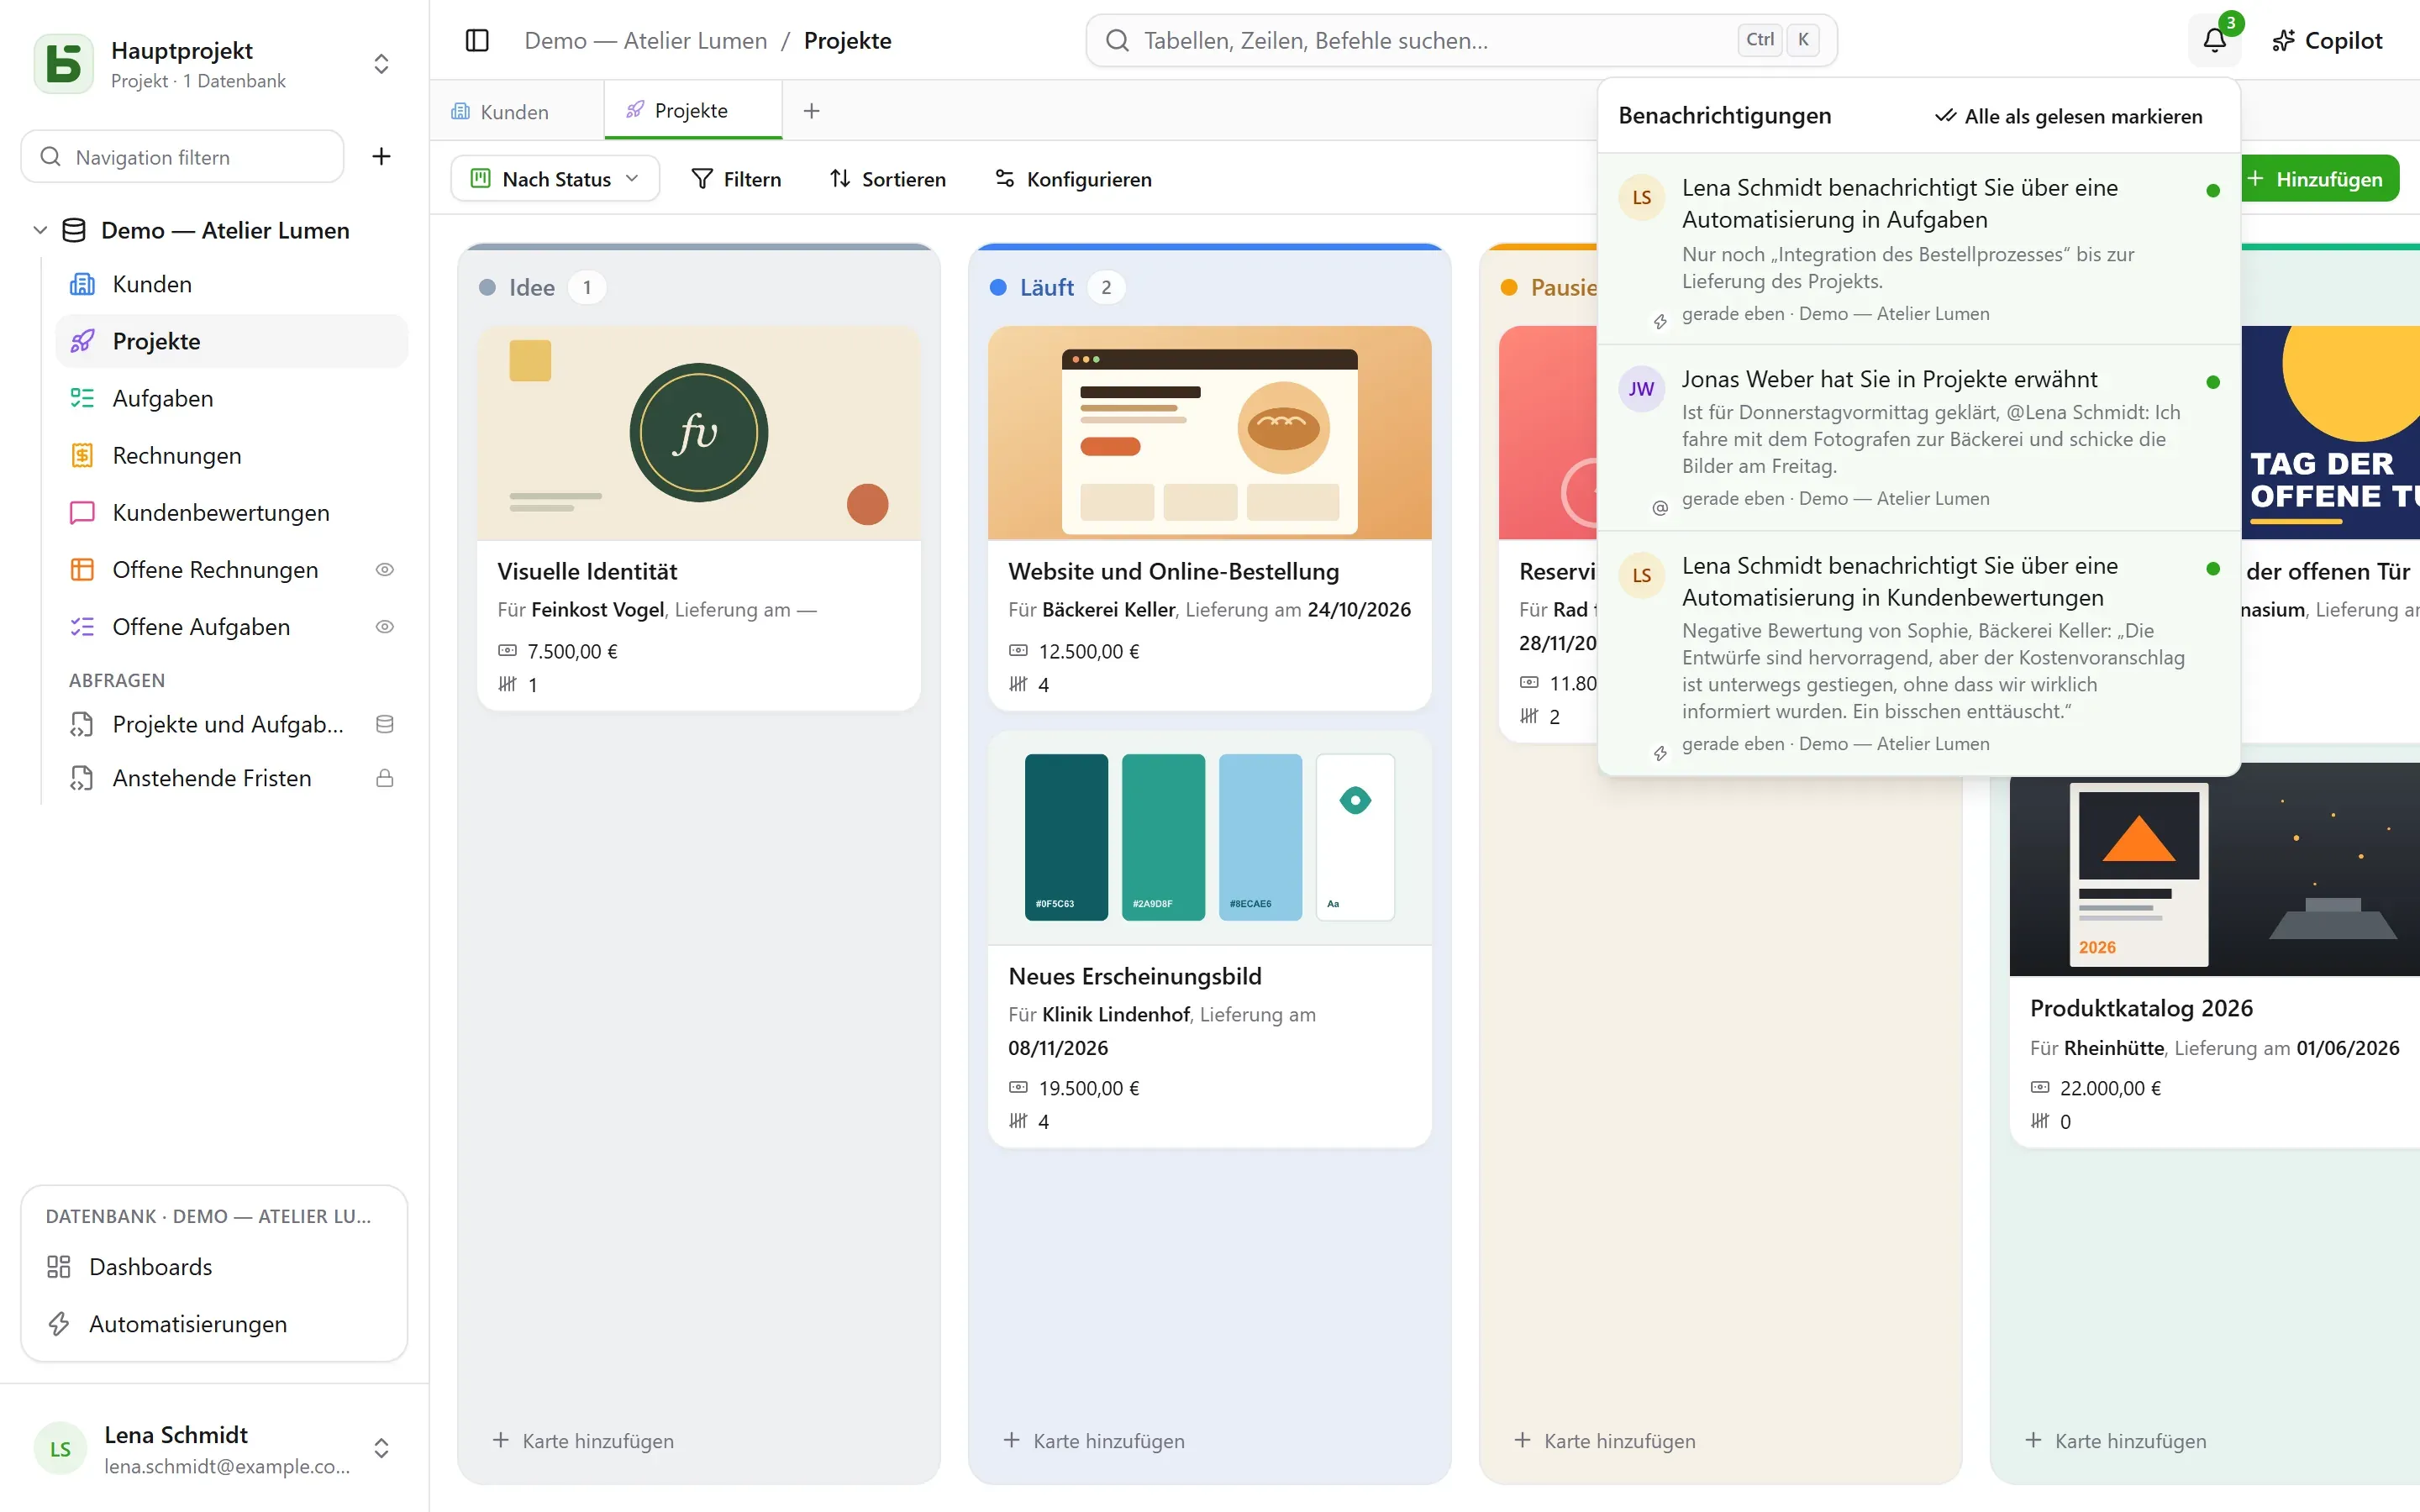
Task: Collapse the Demo — Atelier Lumen tree
Action: (x=40, y=230)
